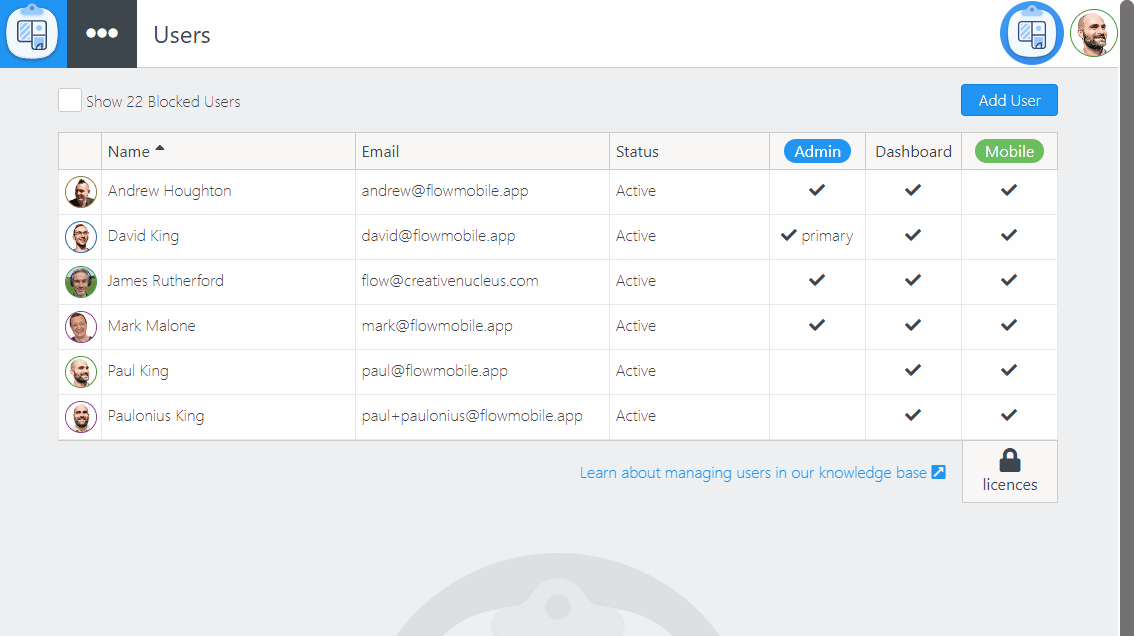This screenshot has height=636, width=1134.
Task: Click Paul King's circular avatar photo
Action: point(81,371)
